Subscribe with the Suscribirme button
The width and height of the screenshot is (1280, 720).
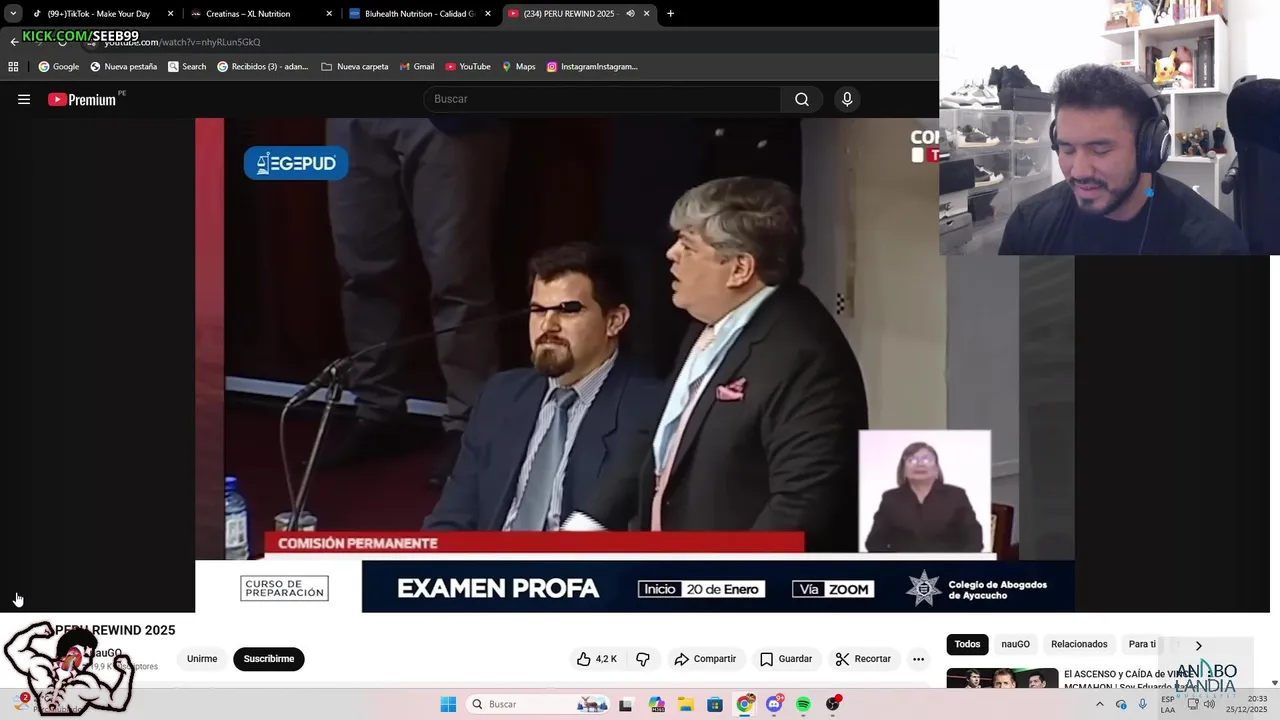pos(269,659)
